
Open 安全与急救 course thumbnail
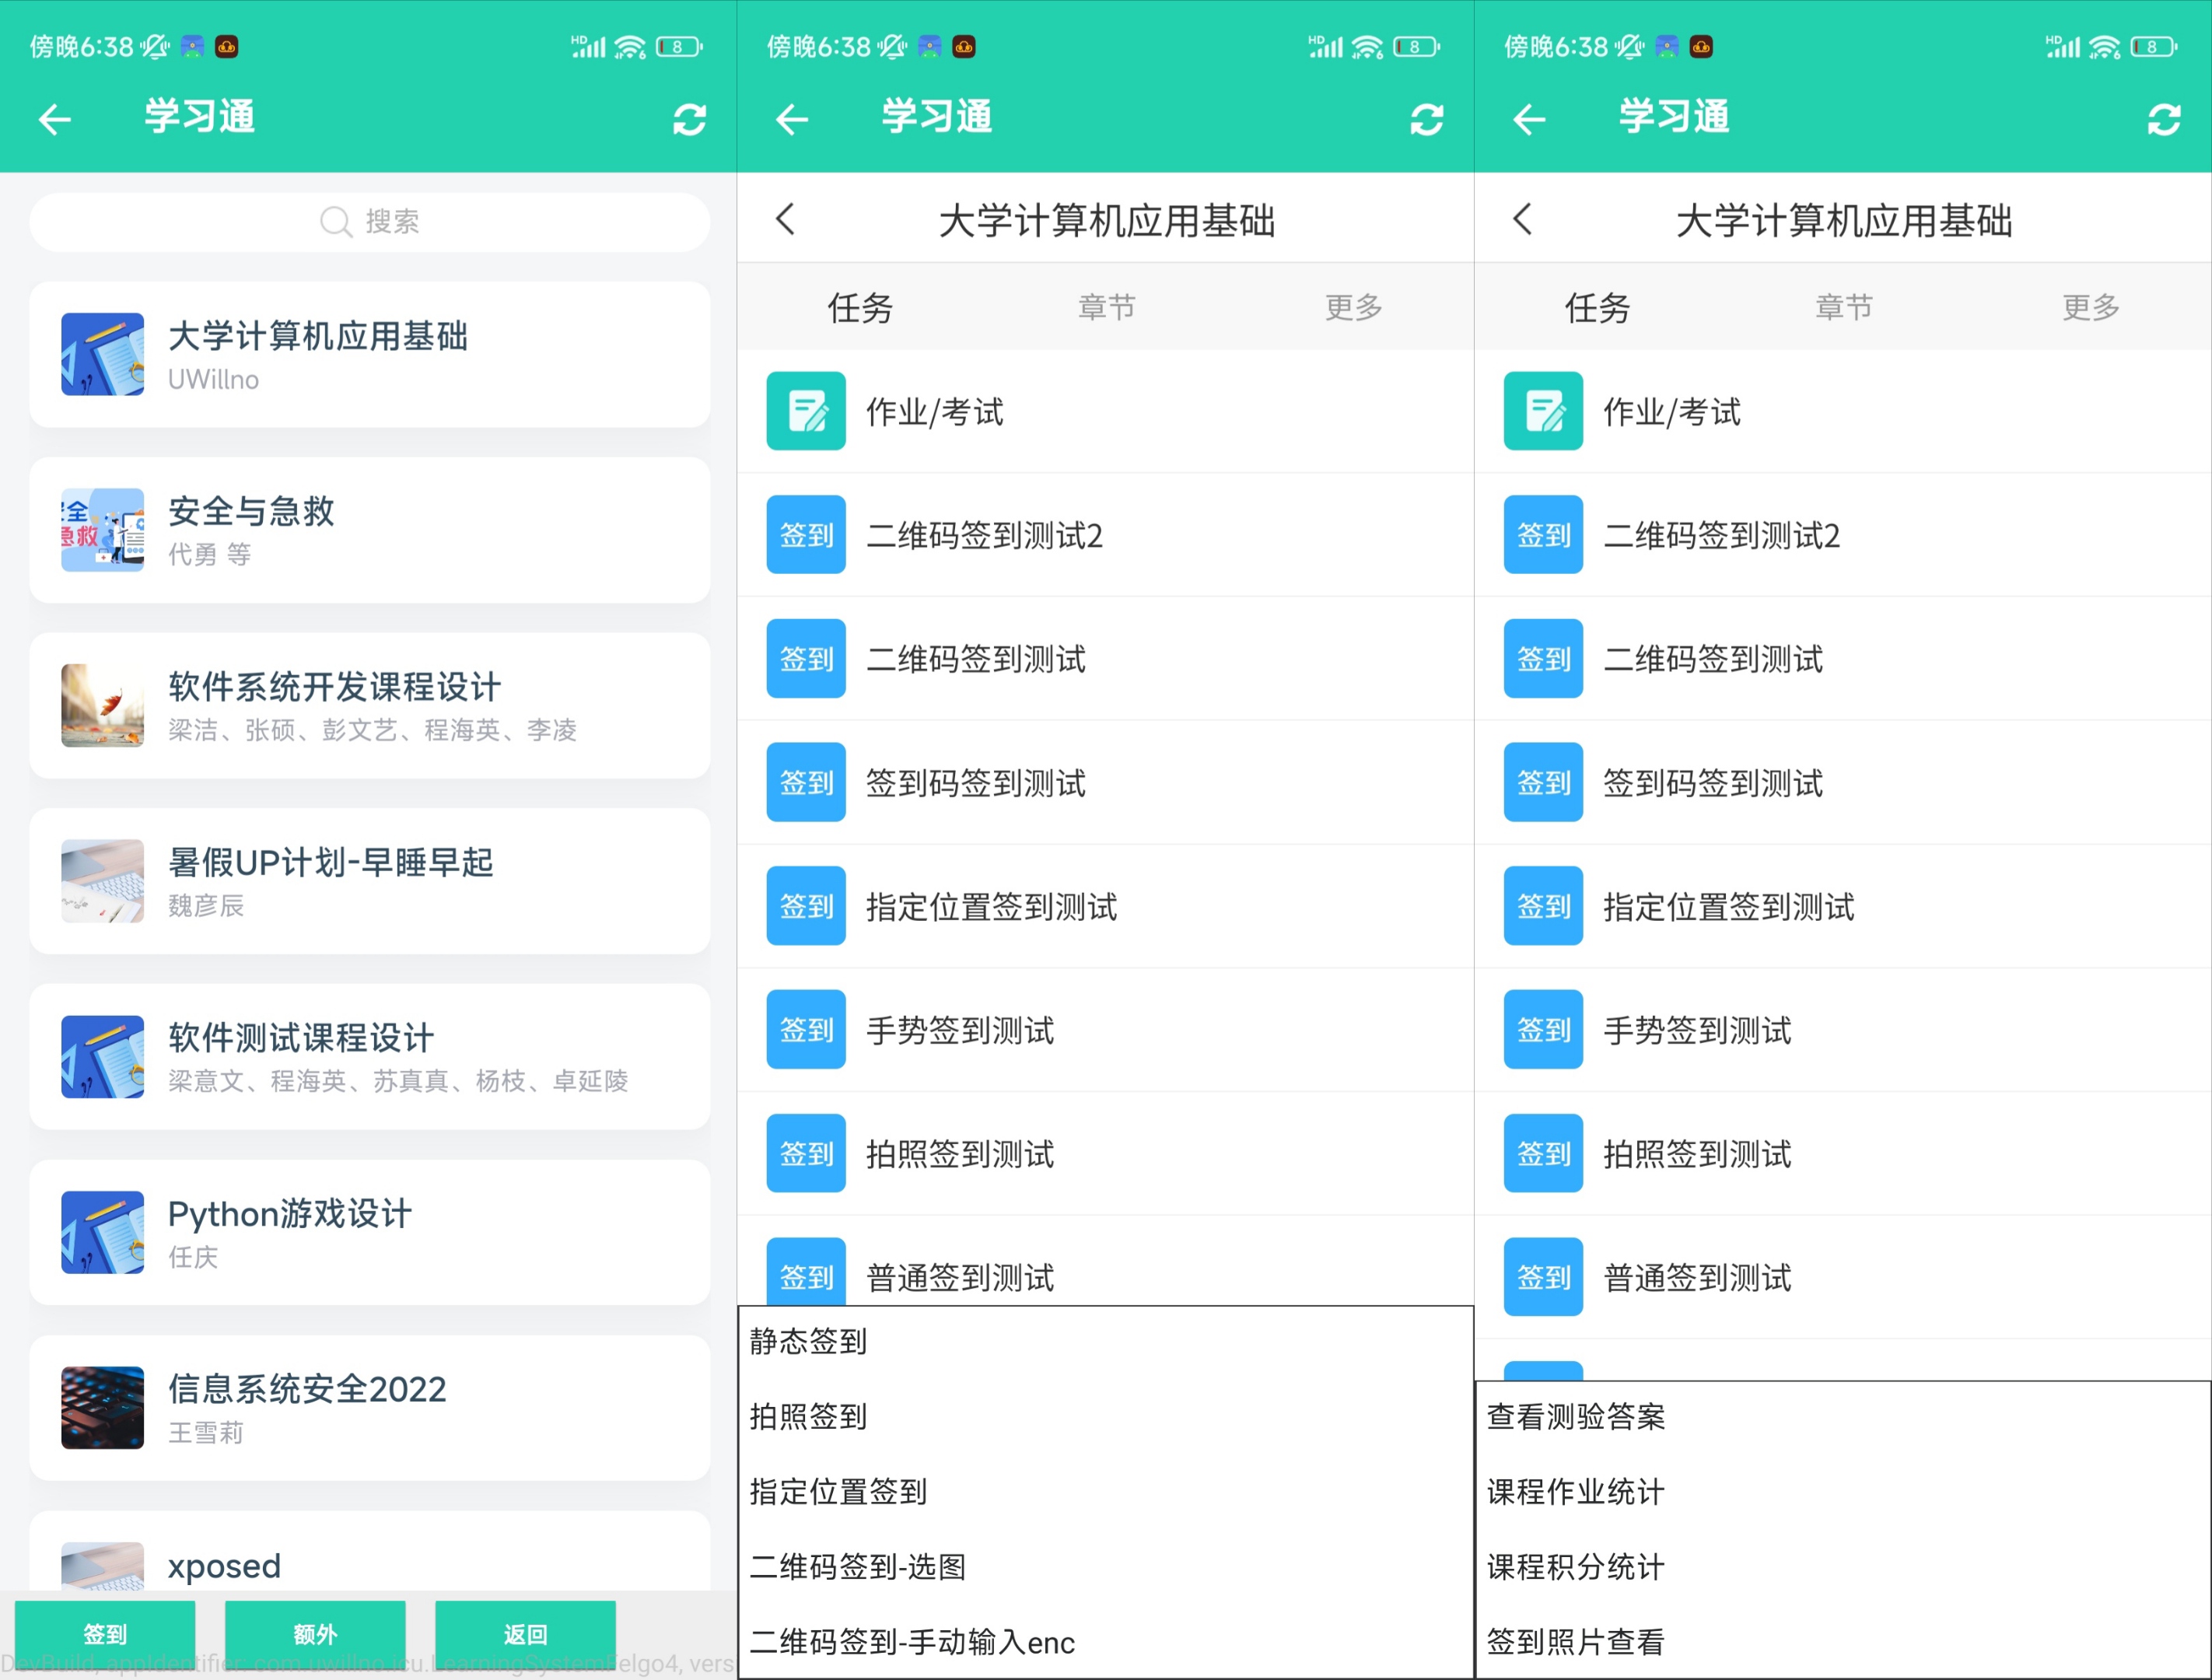[x=102, y=530]
